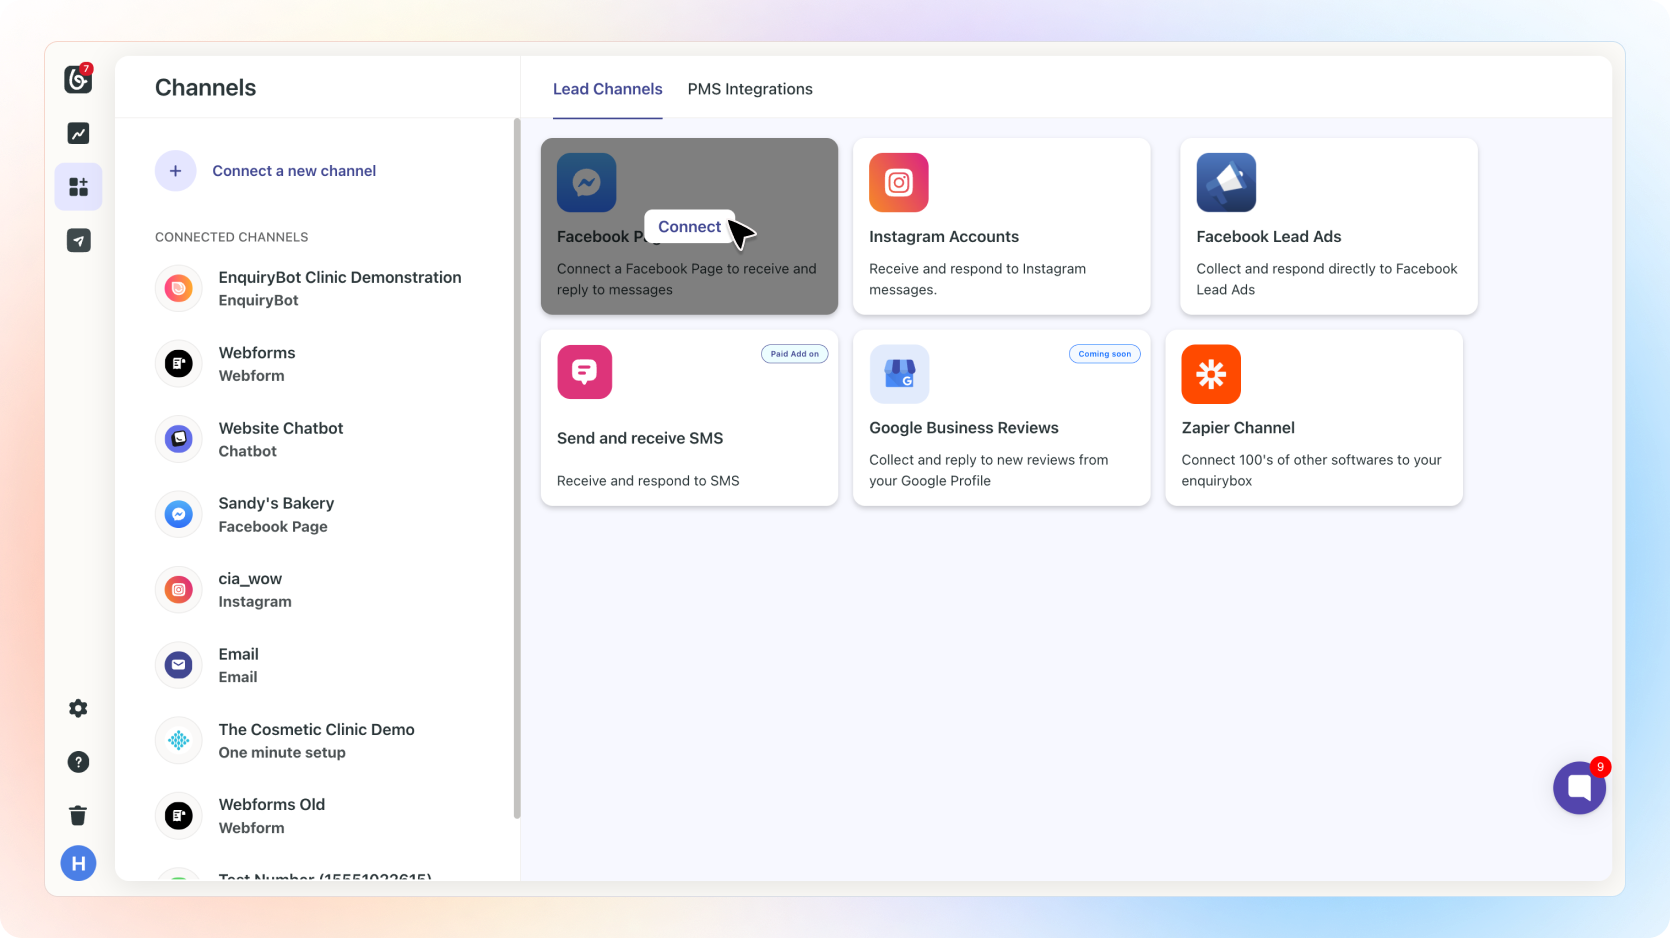The image size is (1670, 938).
Task: Click the Instagram Accounts card icon
Action: (x=899, y=182)
